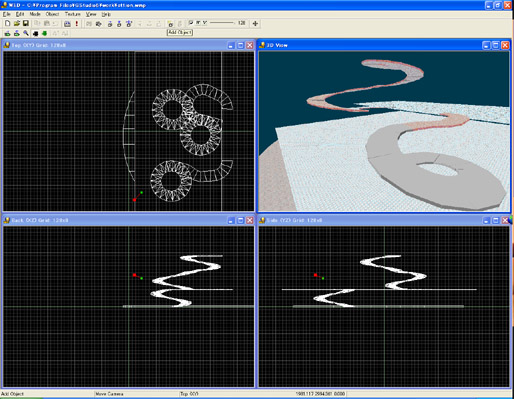Click the greyed Copy icon in the toolbar

pos(37,23)
